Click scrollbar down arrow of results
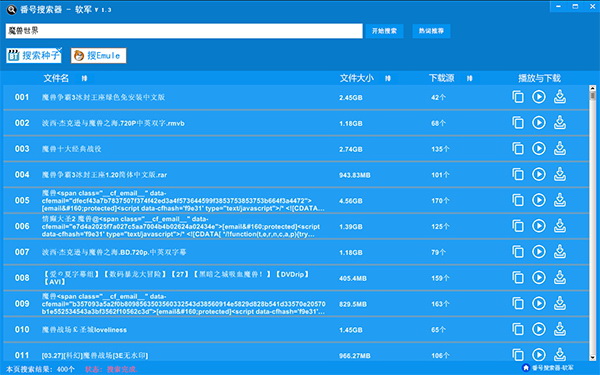The width and height of the screenshot is (600, 375). (593, 358)
